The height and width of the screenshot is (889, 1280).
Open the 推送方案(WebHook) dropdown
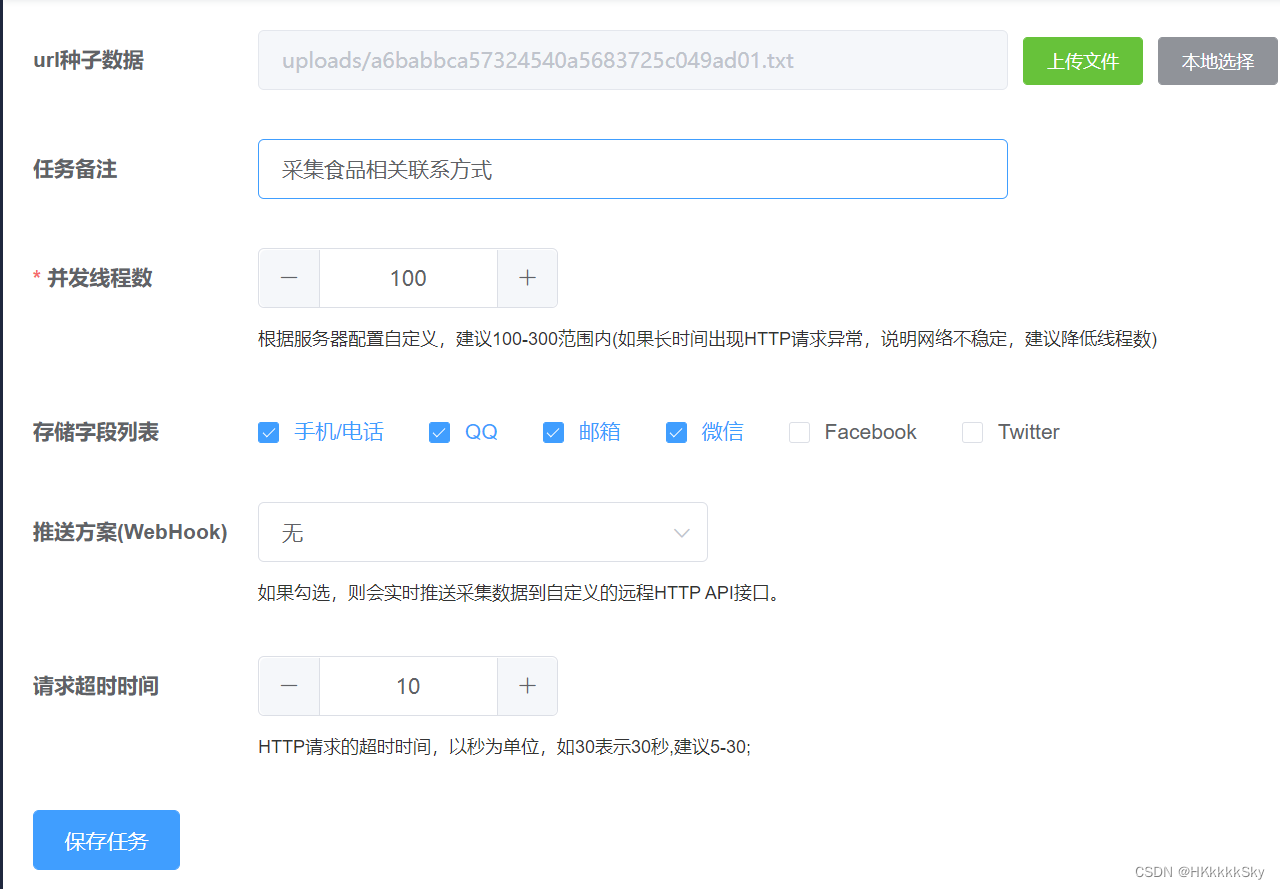click(483, 532)
